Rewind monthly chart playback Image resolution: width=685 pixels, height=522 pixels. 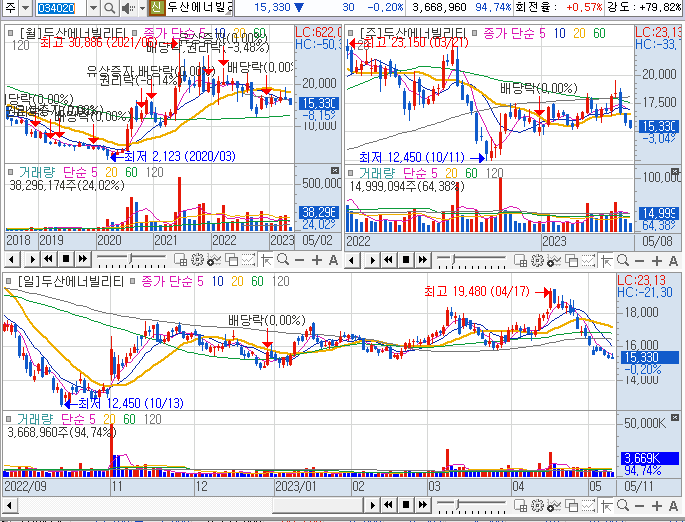pos(48,259)
